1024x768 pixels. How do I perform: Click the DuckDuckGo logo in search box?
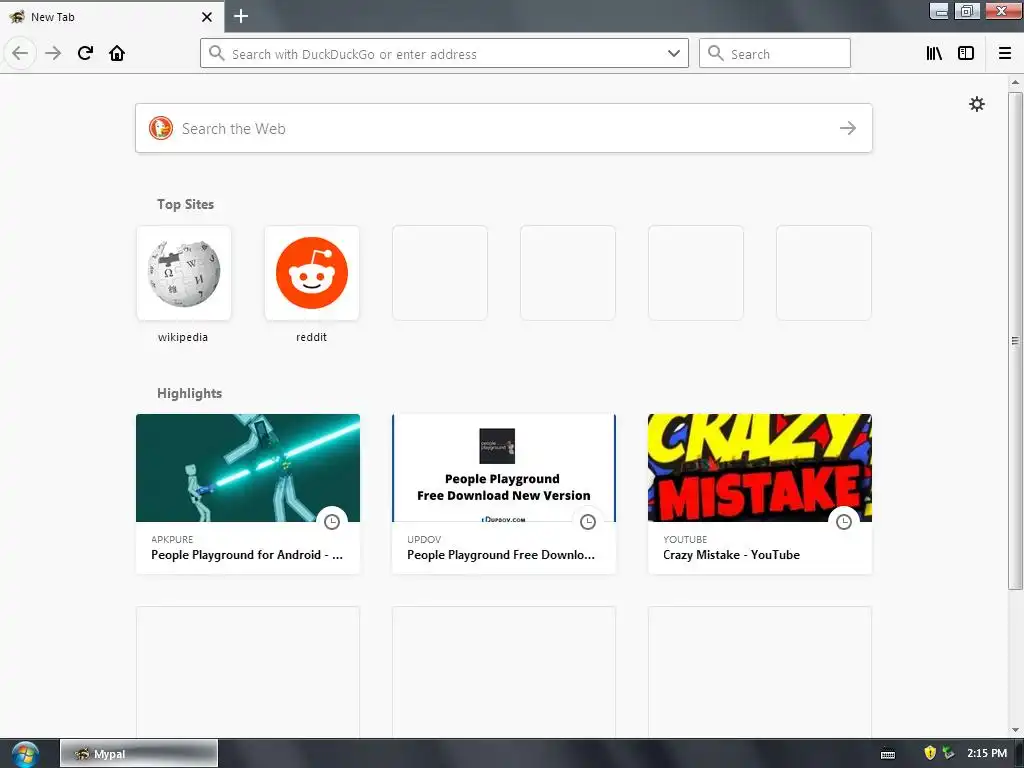(161, 128)
